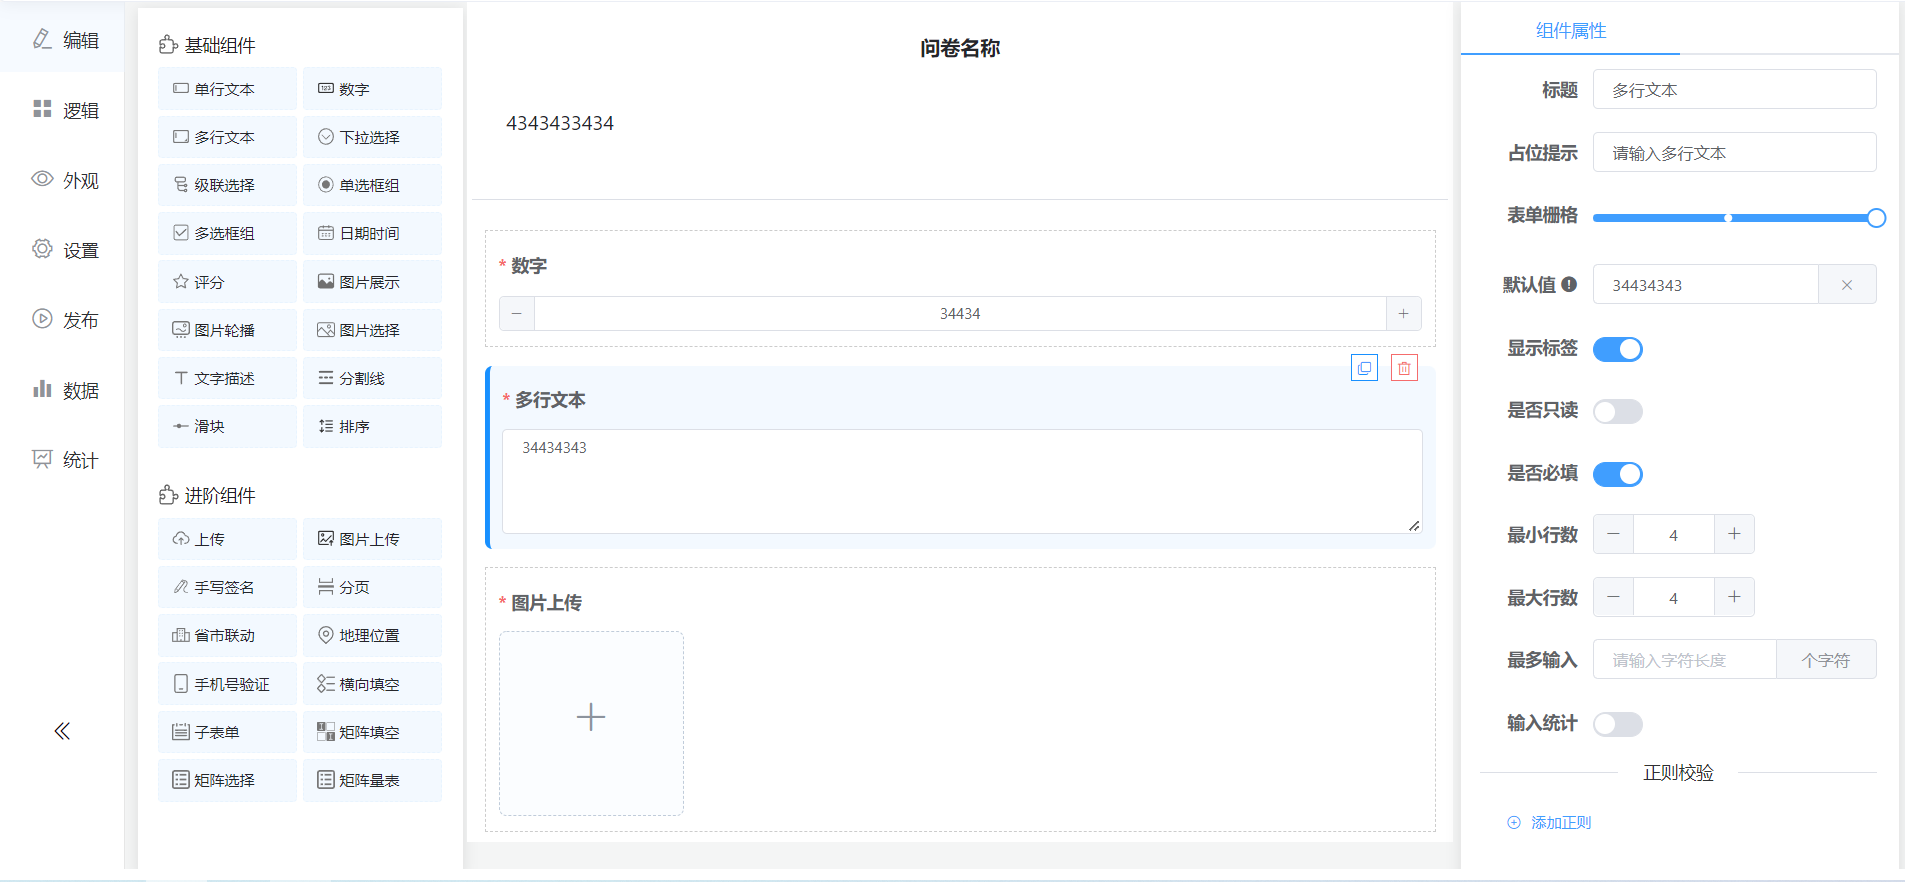Screen dimensions: 1905x882
Task: Add a 手写签名 component
Action: (227, 587)
